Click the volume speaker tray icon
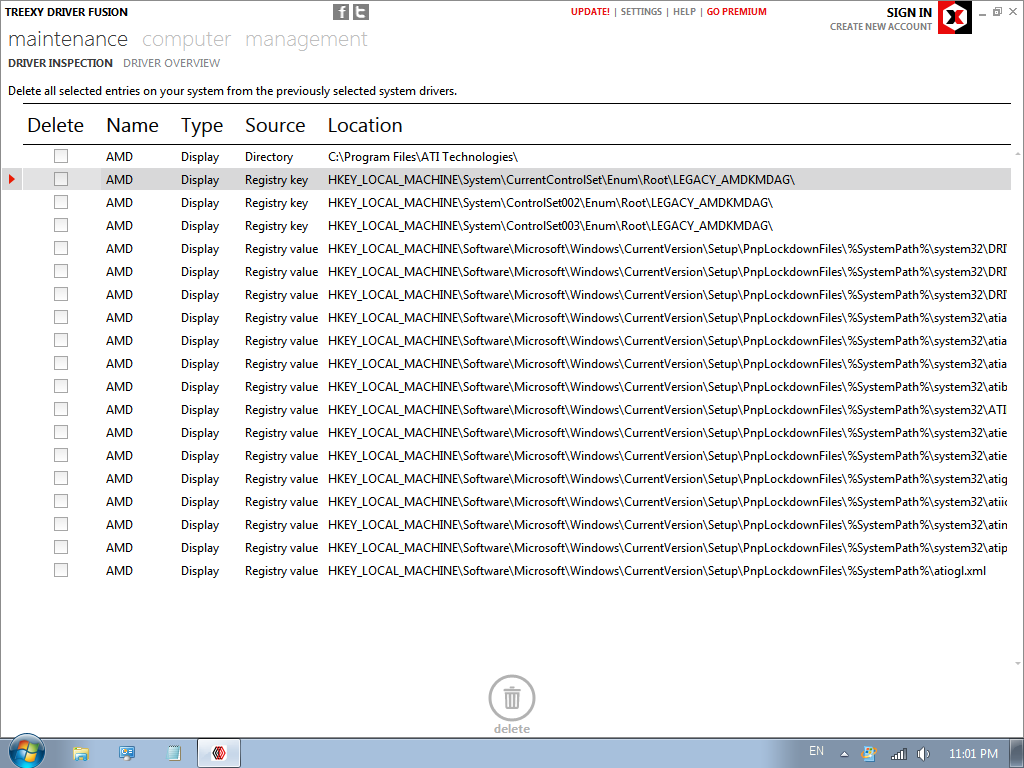This screenshot has width=1024, height=768. [923, 754]
